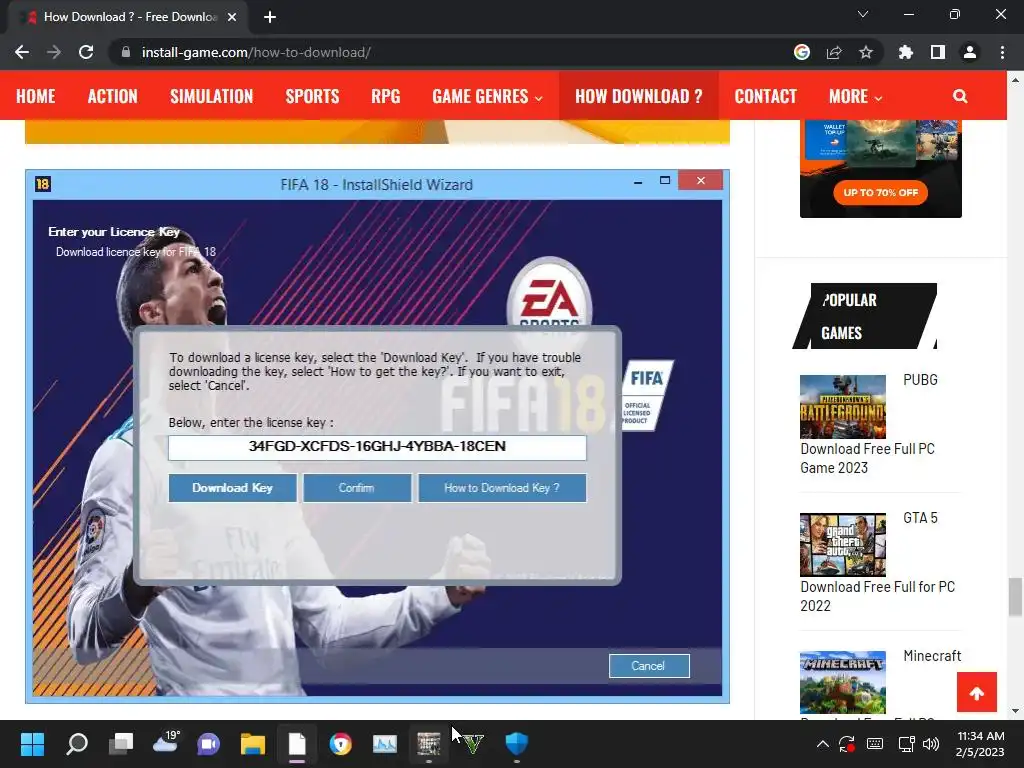Expand the MORE dropdown menu
Screen dimensions: 1024x768
tap(856, 96)
